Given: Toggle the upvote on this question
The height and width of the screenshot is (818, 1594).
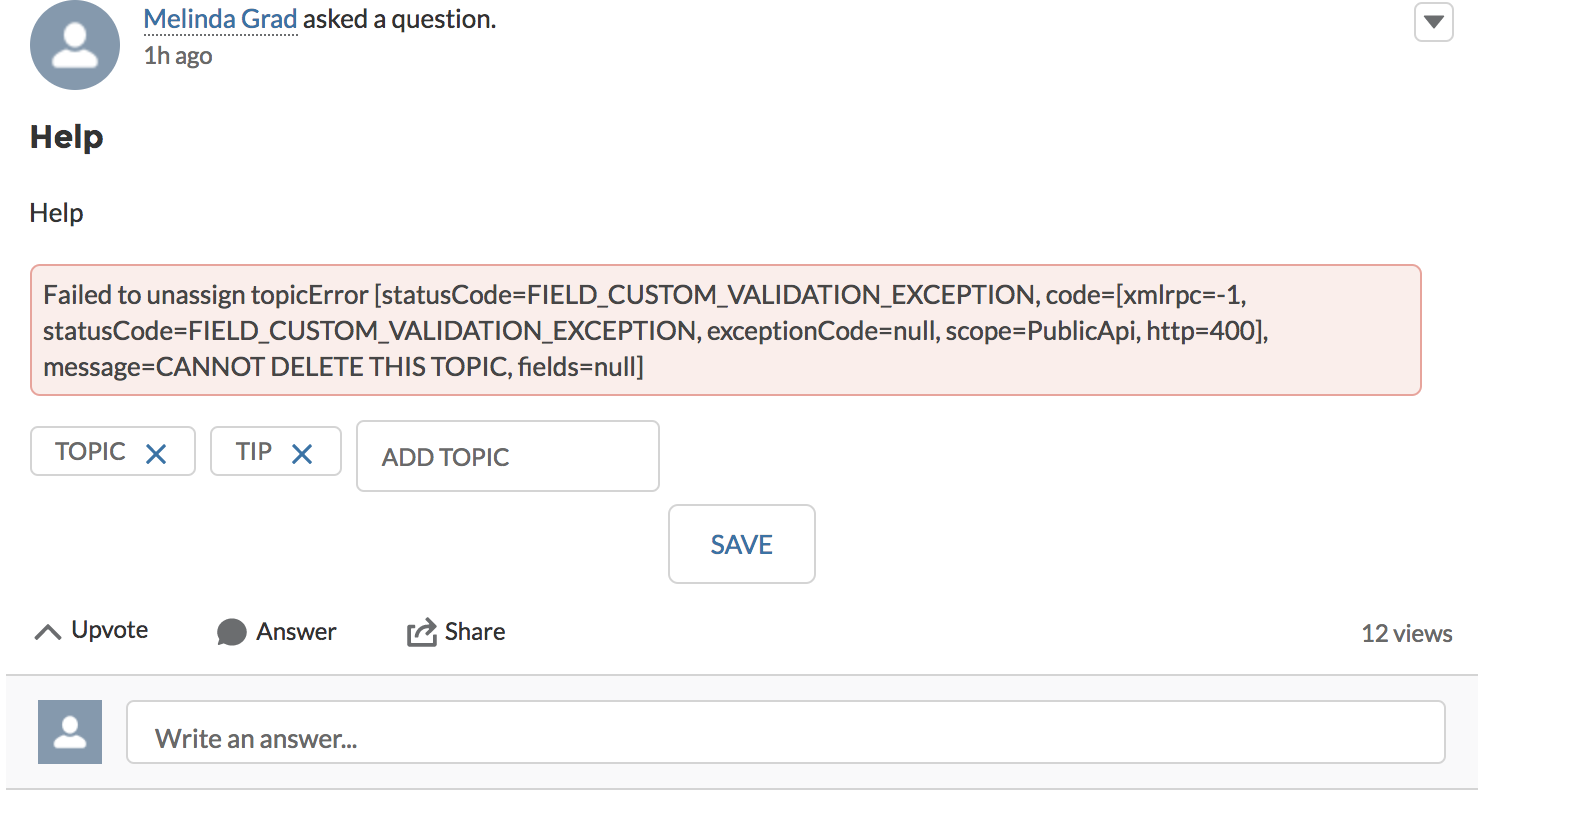Looking at the screenshot, I should [x=91, y=630].
